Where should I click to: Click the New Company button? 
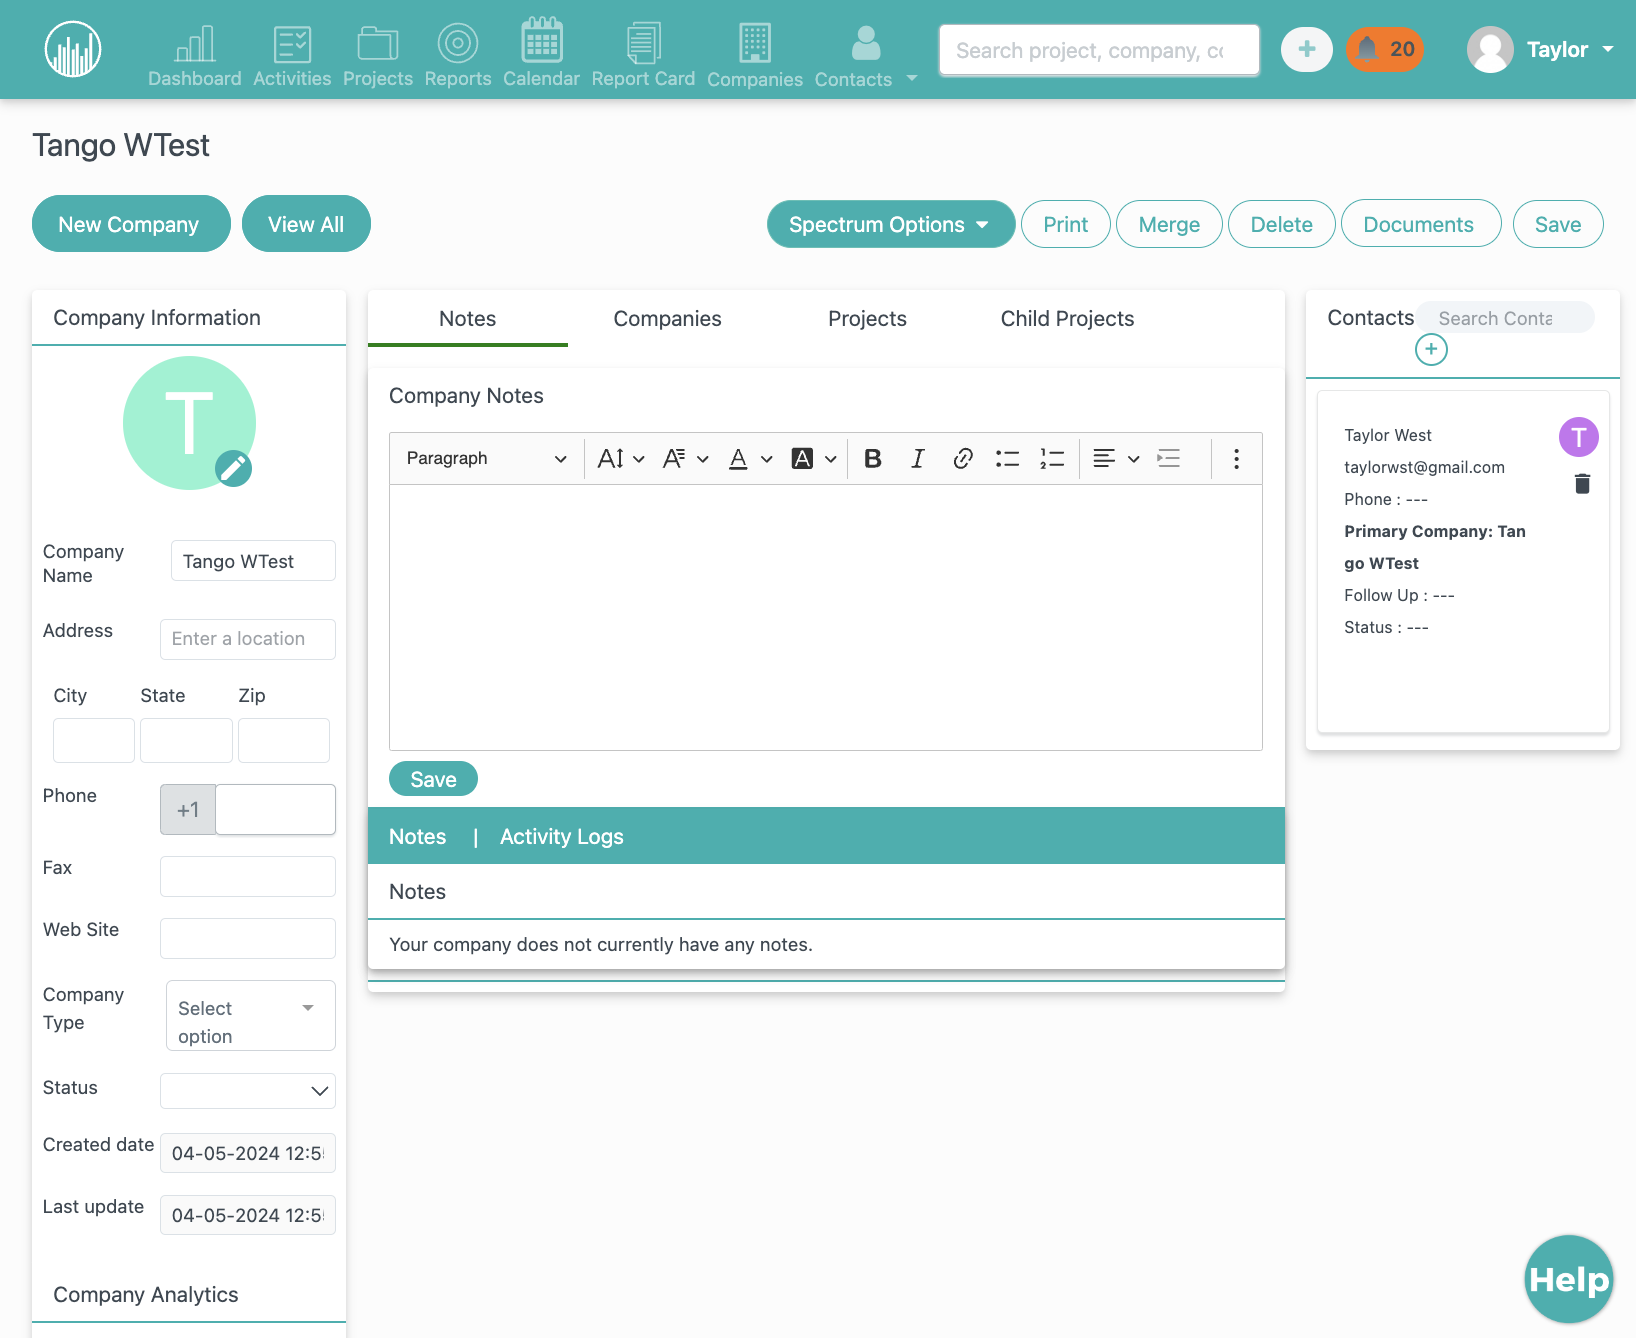coord(131,224)
